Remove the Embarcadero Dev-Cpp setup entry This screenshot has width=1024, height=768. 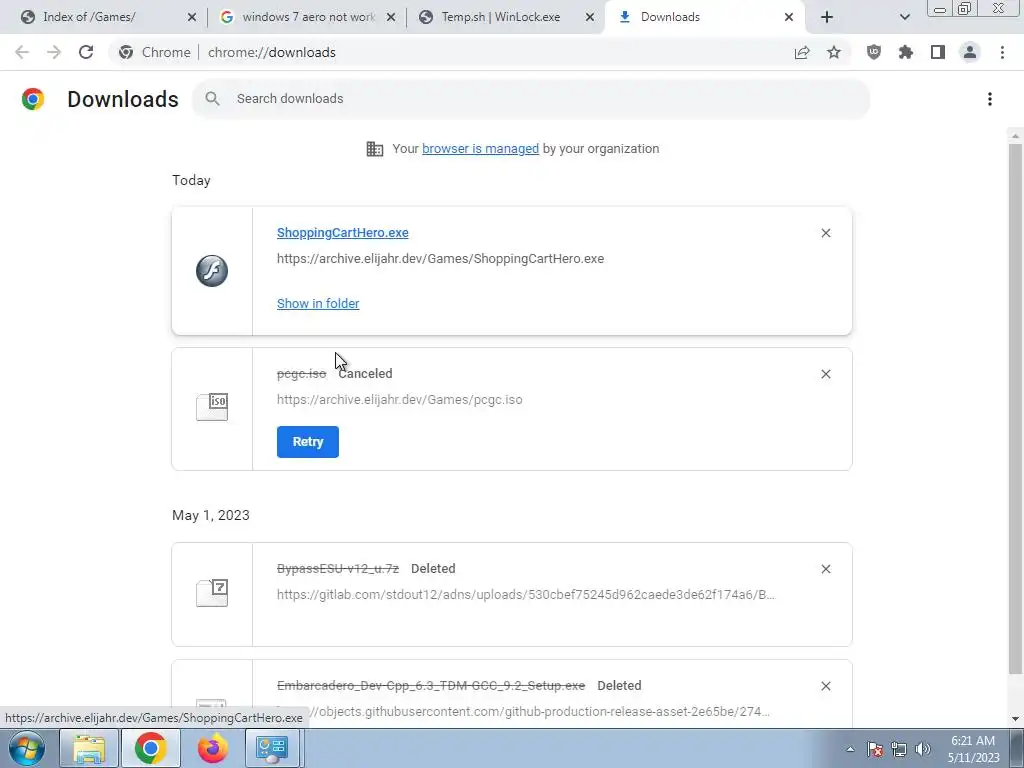(x=826, y=686)
